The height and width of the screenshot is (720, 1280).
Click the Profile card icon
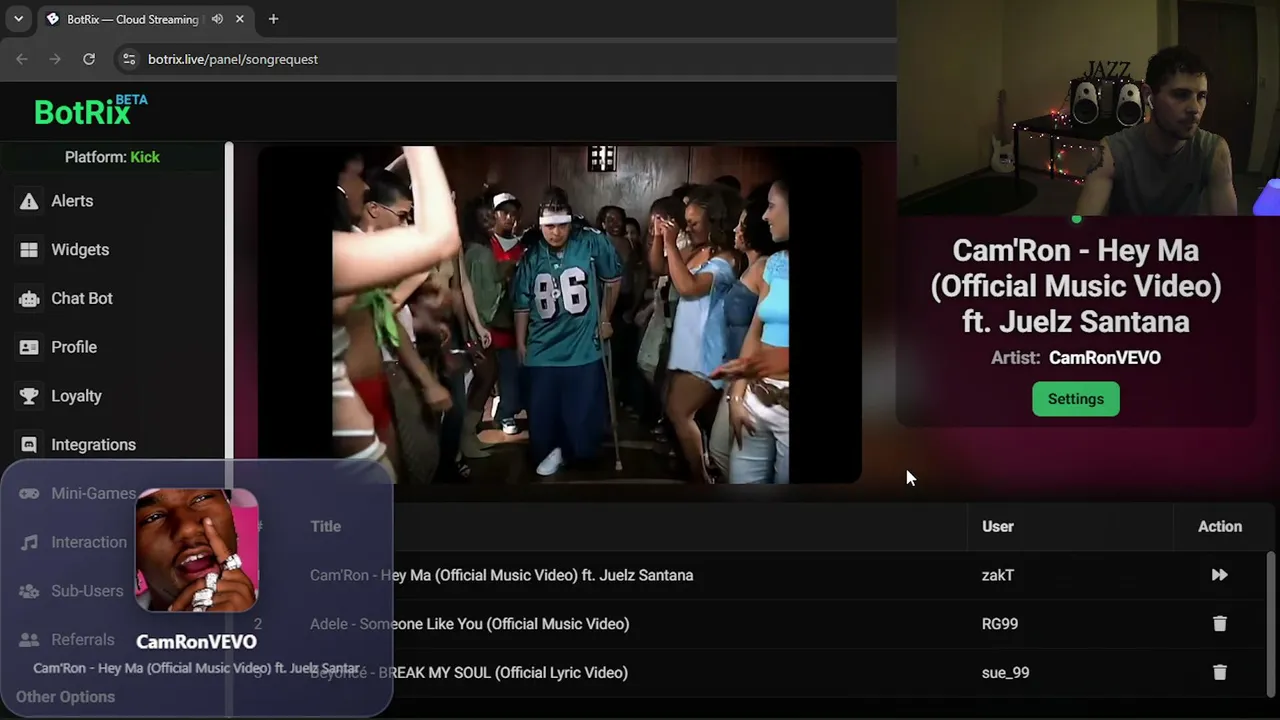pos(29,347)
